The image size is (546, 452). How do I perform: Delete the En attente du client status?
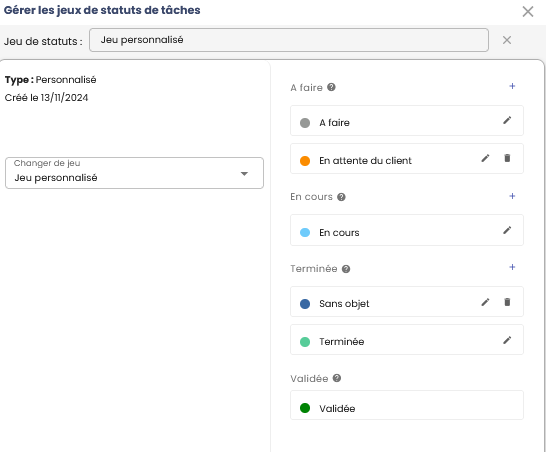tap(507, 158)
